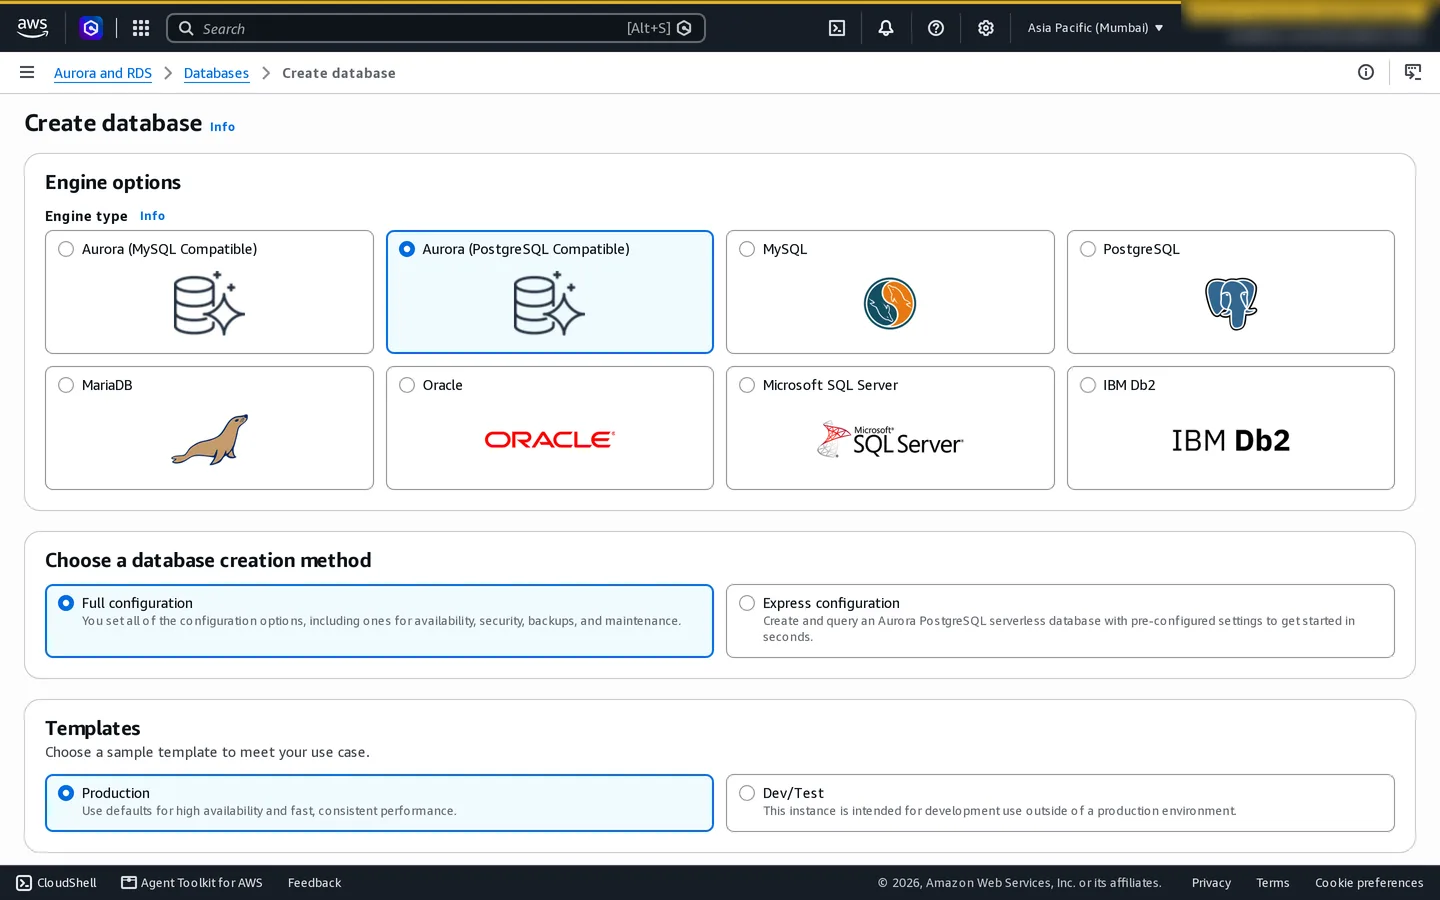Open Info link beside Engine type
1440x900 pixels.
pyautogui.click(x=152, y=216)
